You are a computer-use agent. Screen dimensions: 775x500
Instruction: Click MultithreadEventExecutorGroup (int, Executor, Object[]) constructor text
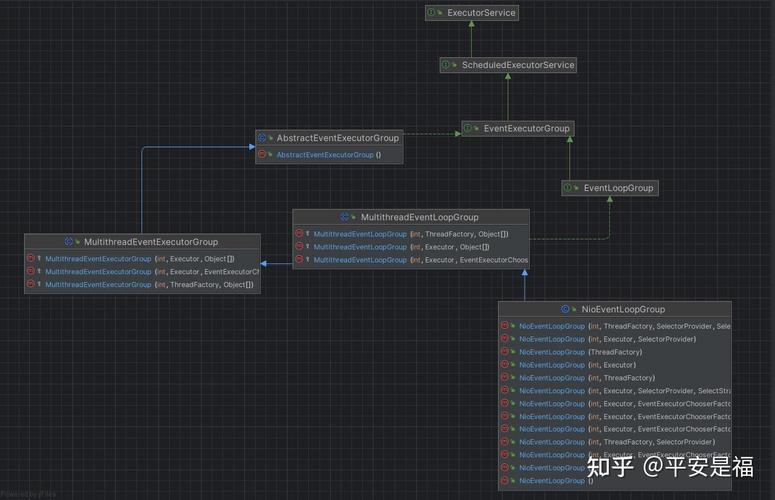tap(140, 259)
